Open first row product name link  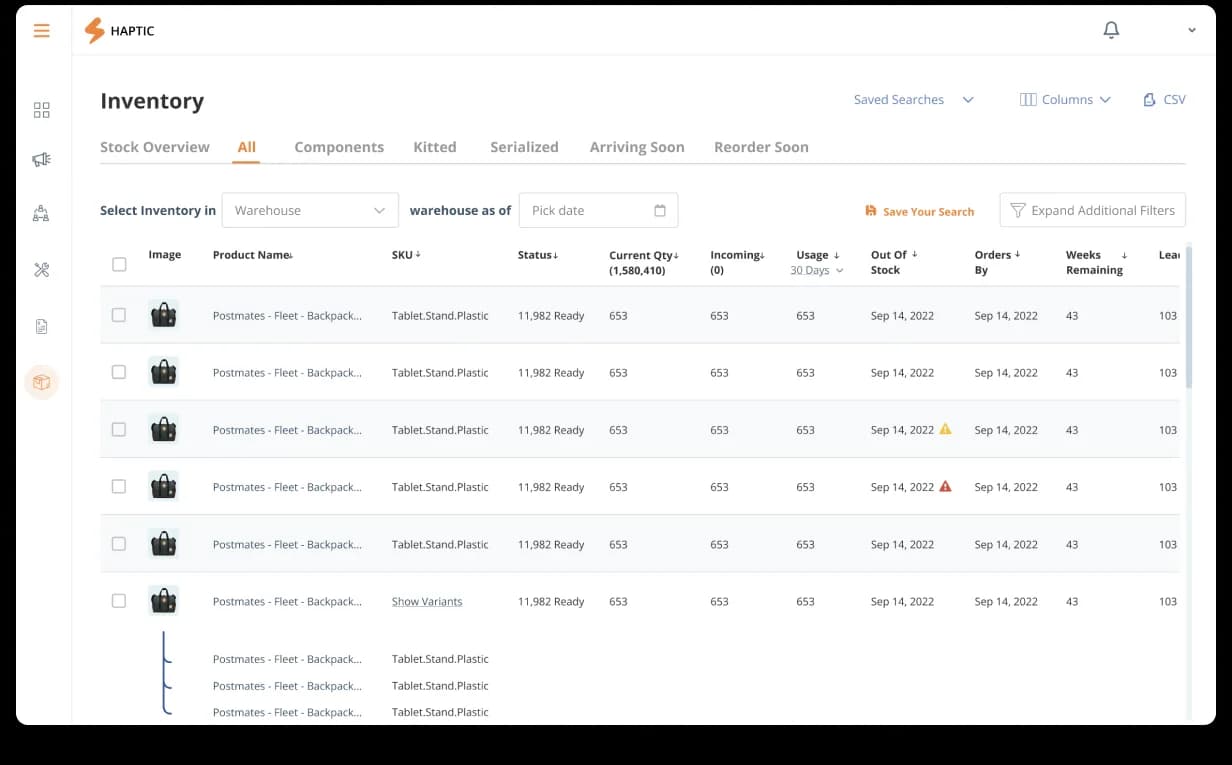[287, 316]
